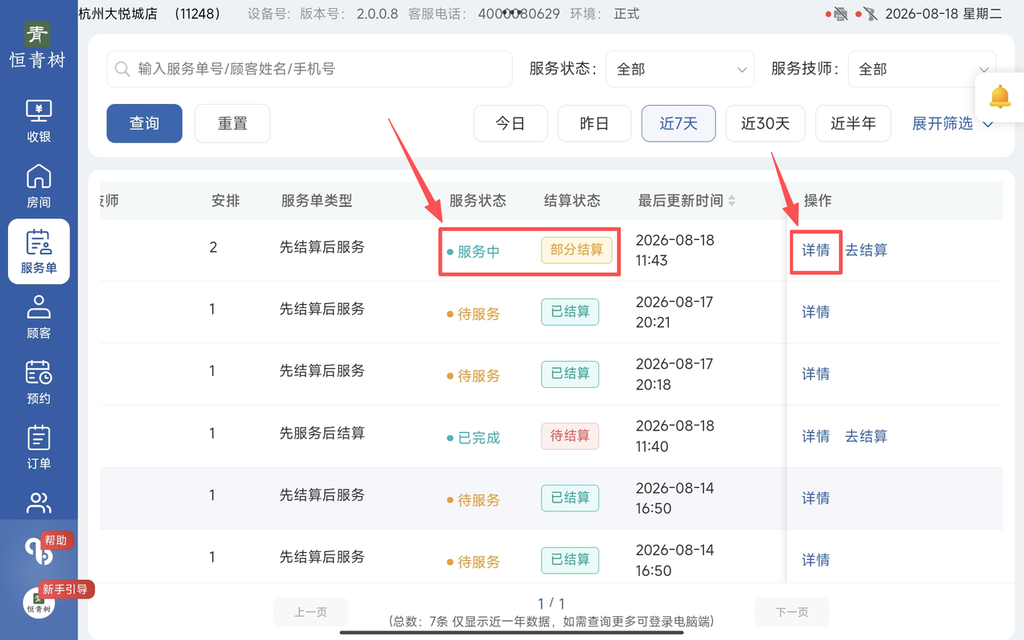Open the 顾客 customer sidebar icon

[39, 317]
